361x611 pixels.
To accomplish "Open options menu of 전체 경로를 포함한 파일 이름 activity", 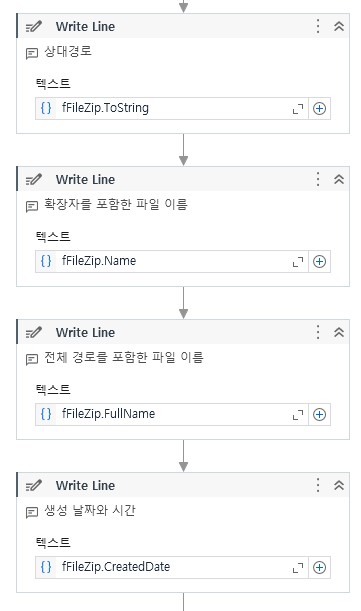I will (x=318, y=332).
